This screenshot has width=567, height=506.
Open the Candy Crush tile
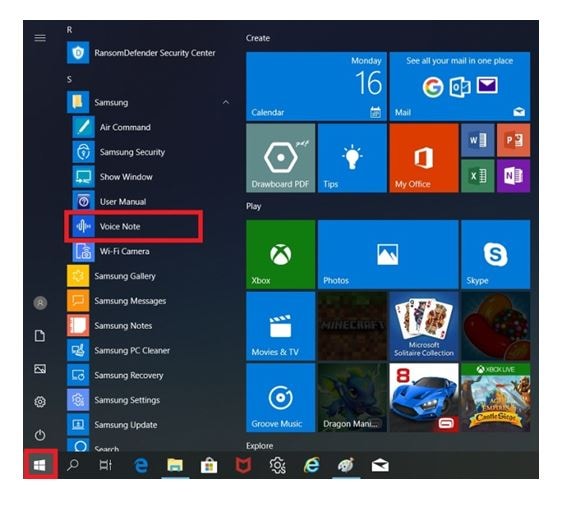tap(495, 326)
